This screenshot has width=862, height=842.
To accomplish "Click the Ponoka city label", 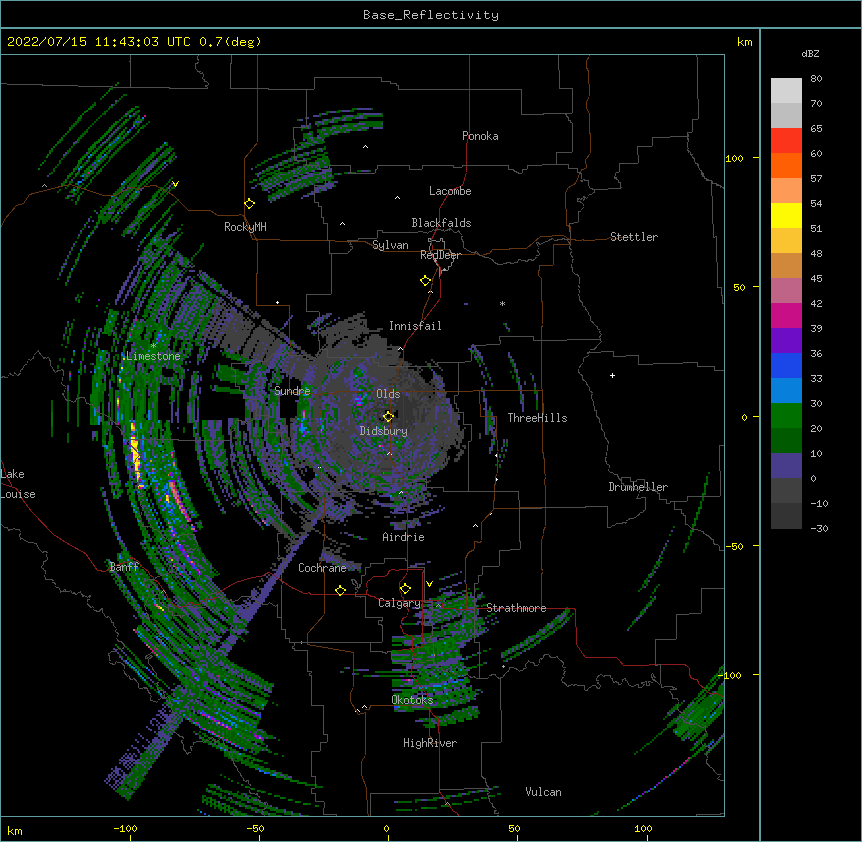I will point(480,136).
